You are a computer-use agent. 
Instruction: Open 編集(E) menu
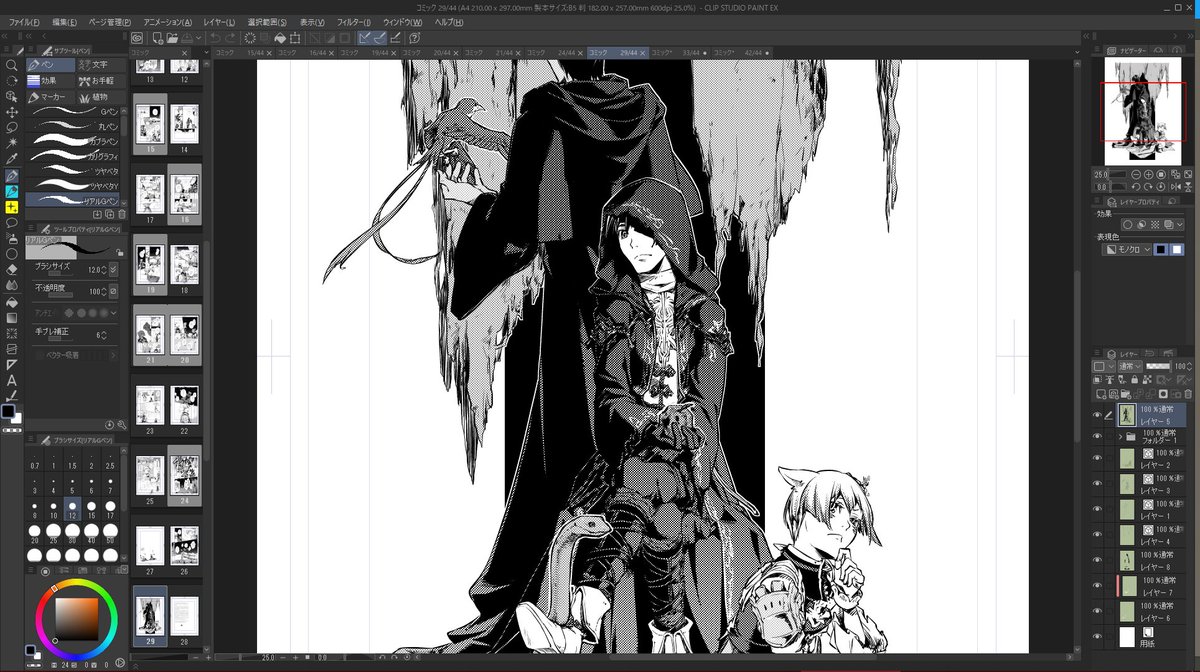click(x=64, y=22)
